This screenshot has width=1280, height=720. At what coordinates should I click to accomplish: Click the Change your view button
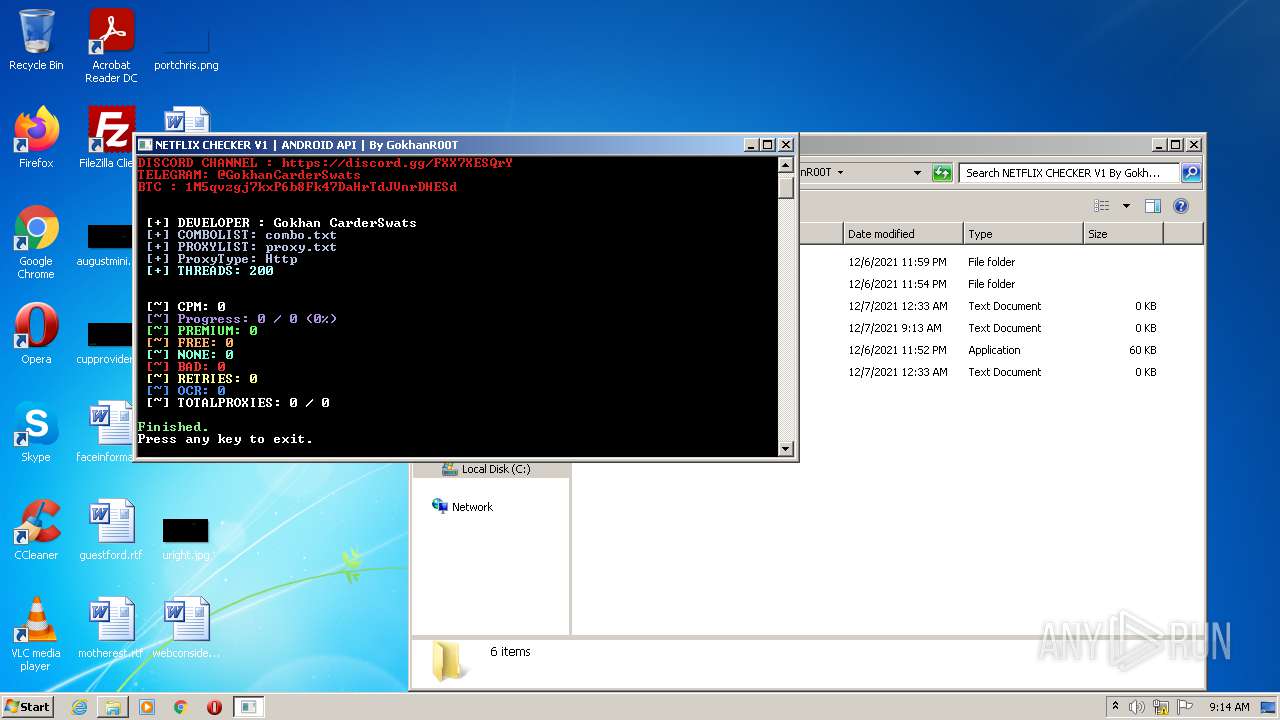1102,206
